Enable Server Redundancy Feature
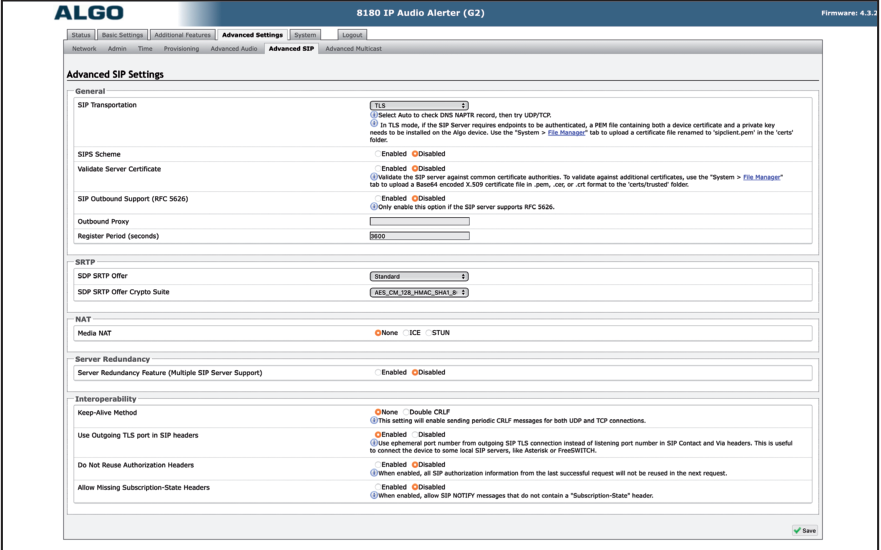The height and width of the screenshot is (550, 881). 376,372
